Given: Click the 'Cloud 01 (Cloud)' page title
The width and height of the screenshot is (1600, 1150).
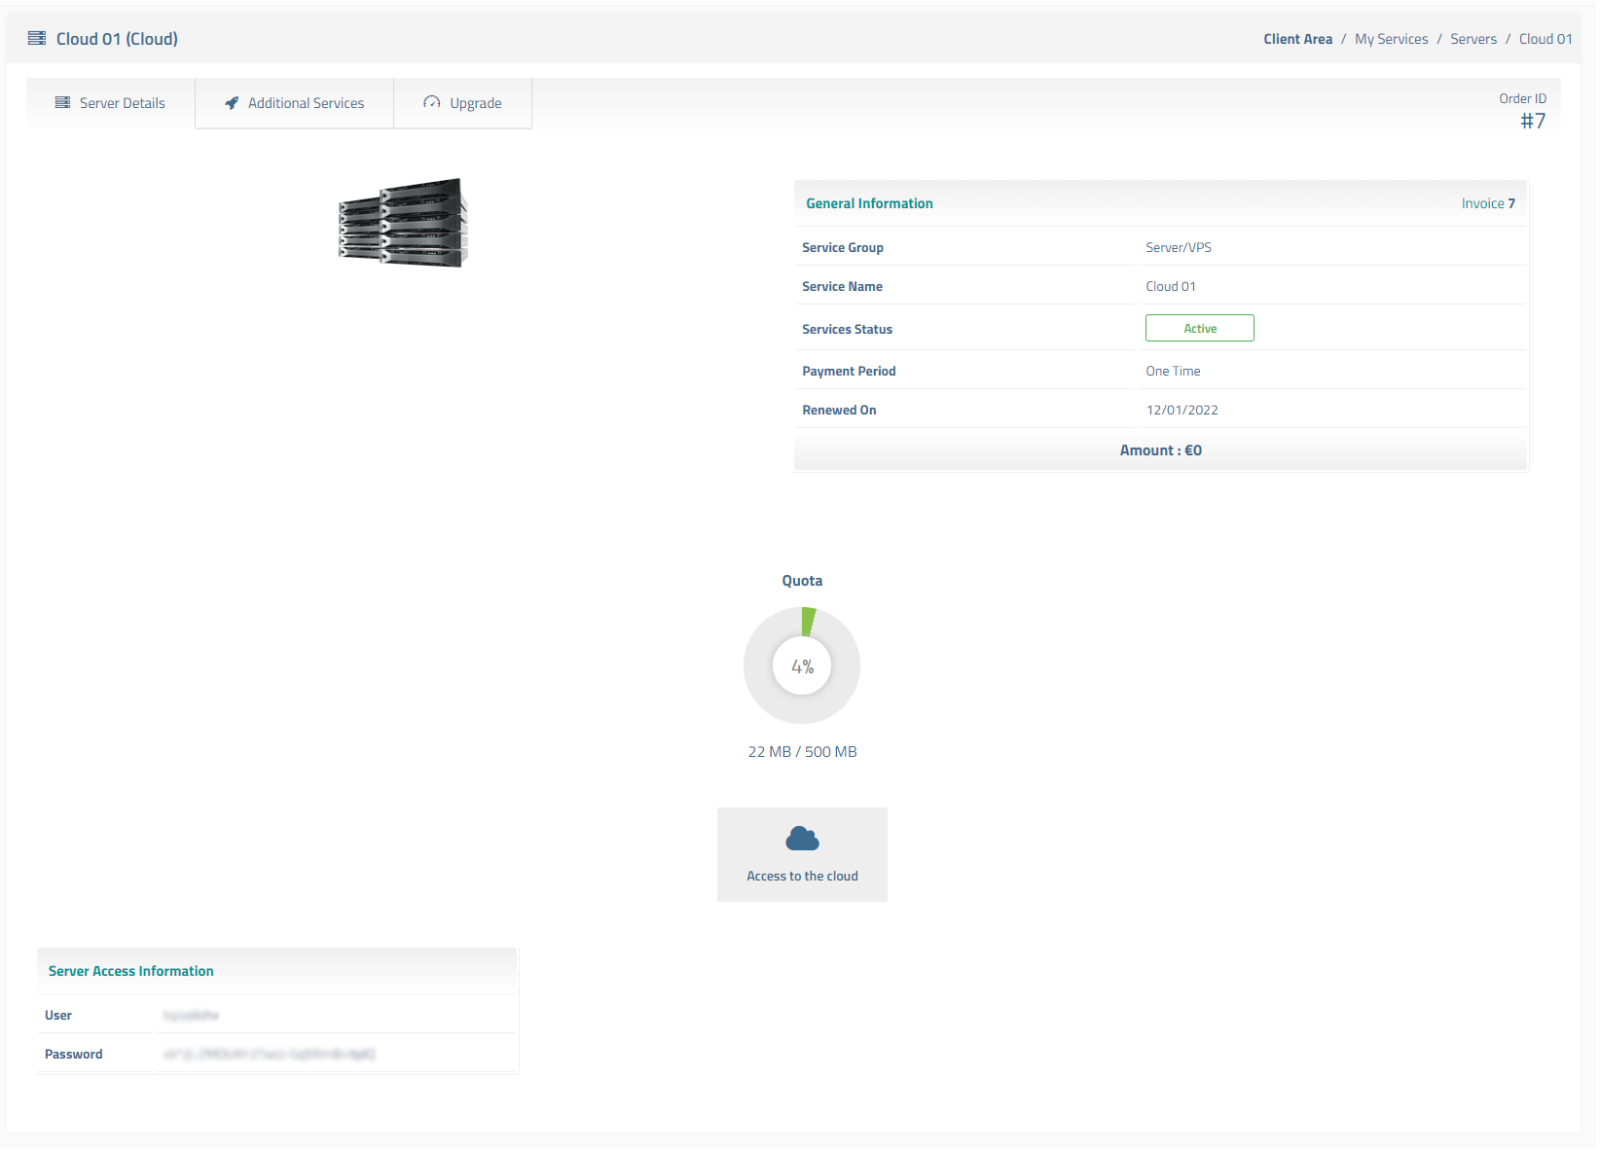Looking at the screenshot, I should click(x=117, y=39).
